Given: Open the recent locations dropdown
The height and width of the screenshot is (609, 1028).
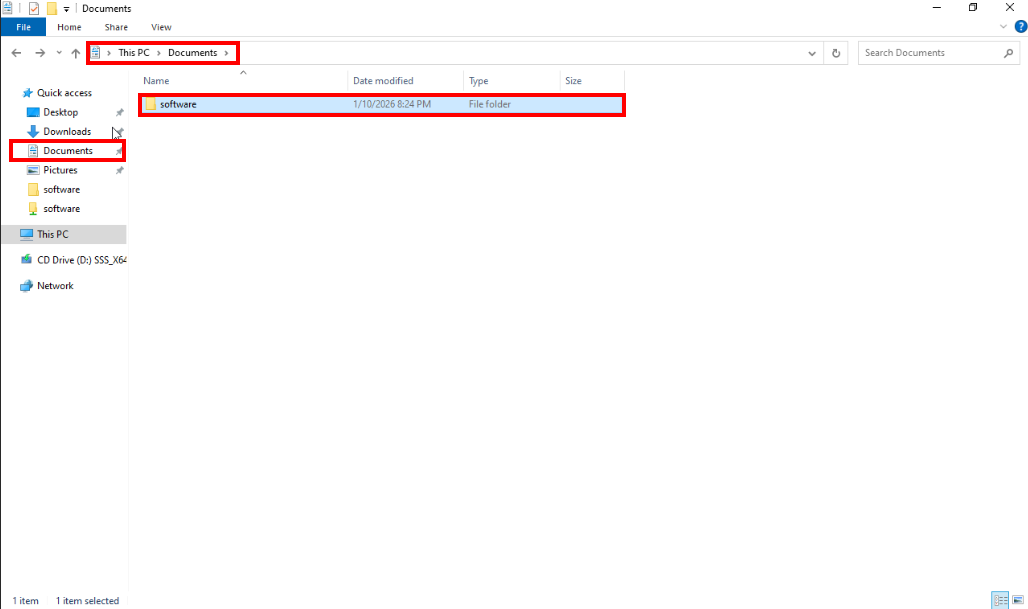Looking at the screenshot, I should click(x=59, y=53).
